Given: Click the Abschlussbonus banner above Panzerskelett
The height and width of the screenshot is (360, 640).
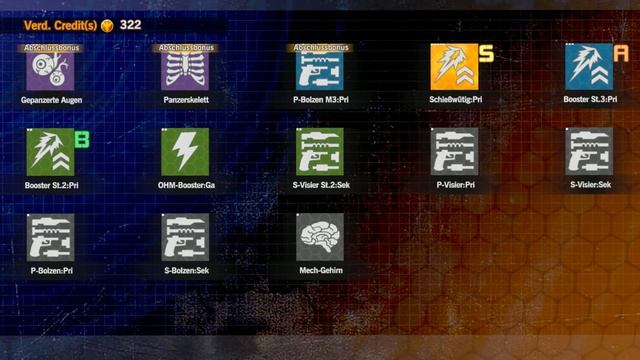Looking at the screenshot, I should click(186, 48).
